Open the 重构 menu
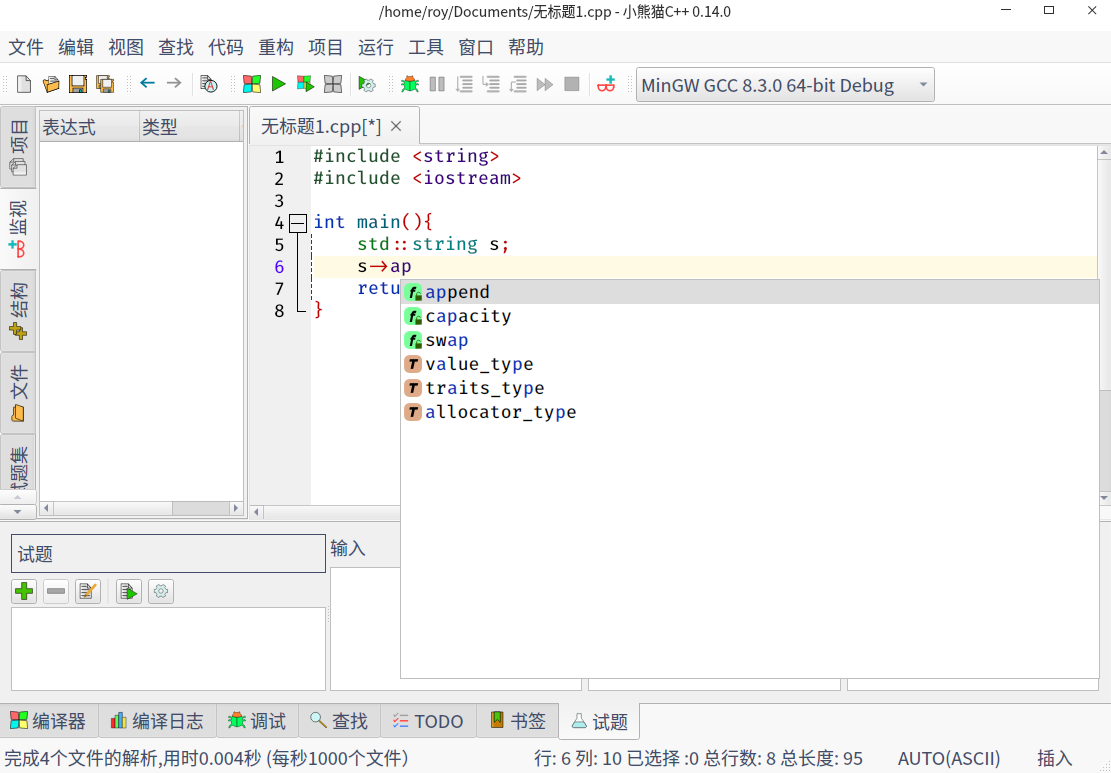This screenshot has width=1111, height=773. click(276, 47)
